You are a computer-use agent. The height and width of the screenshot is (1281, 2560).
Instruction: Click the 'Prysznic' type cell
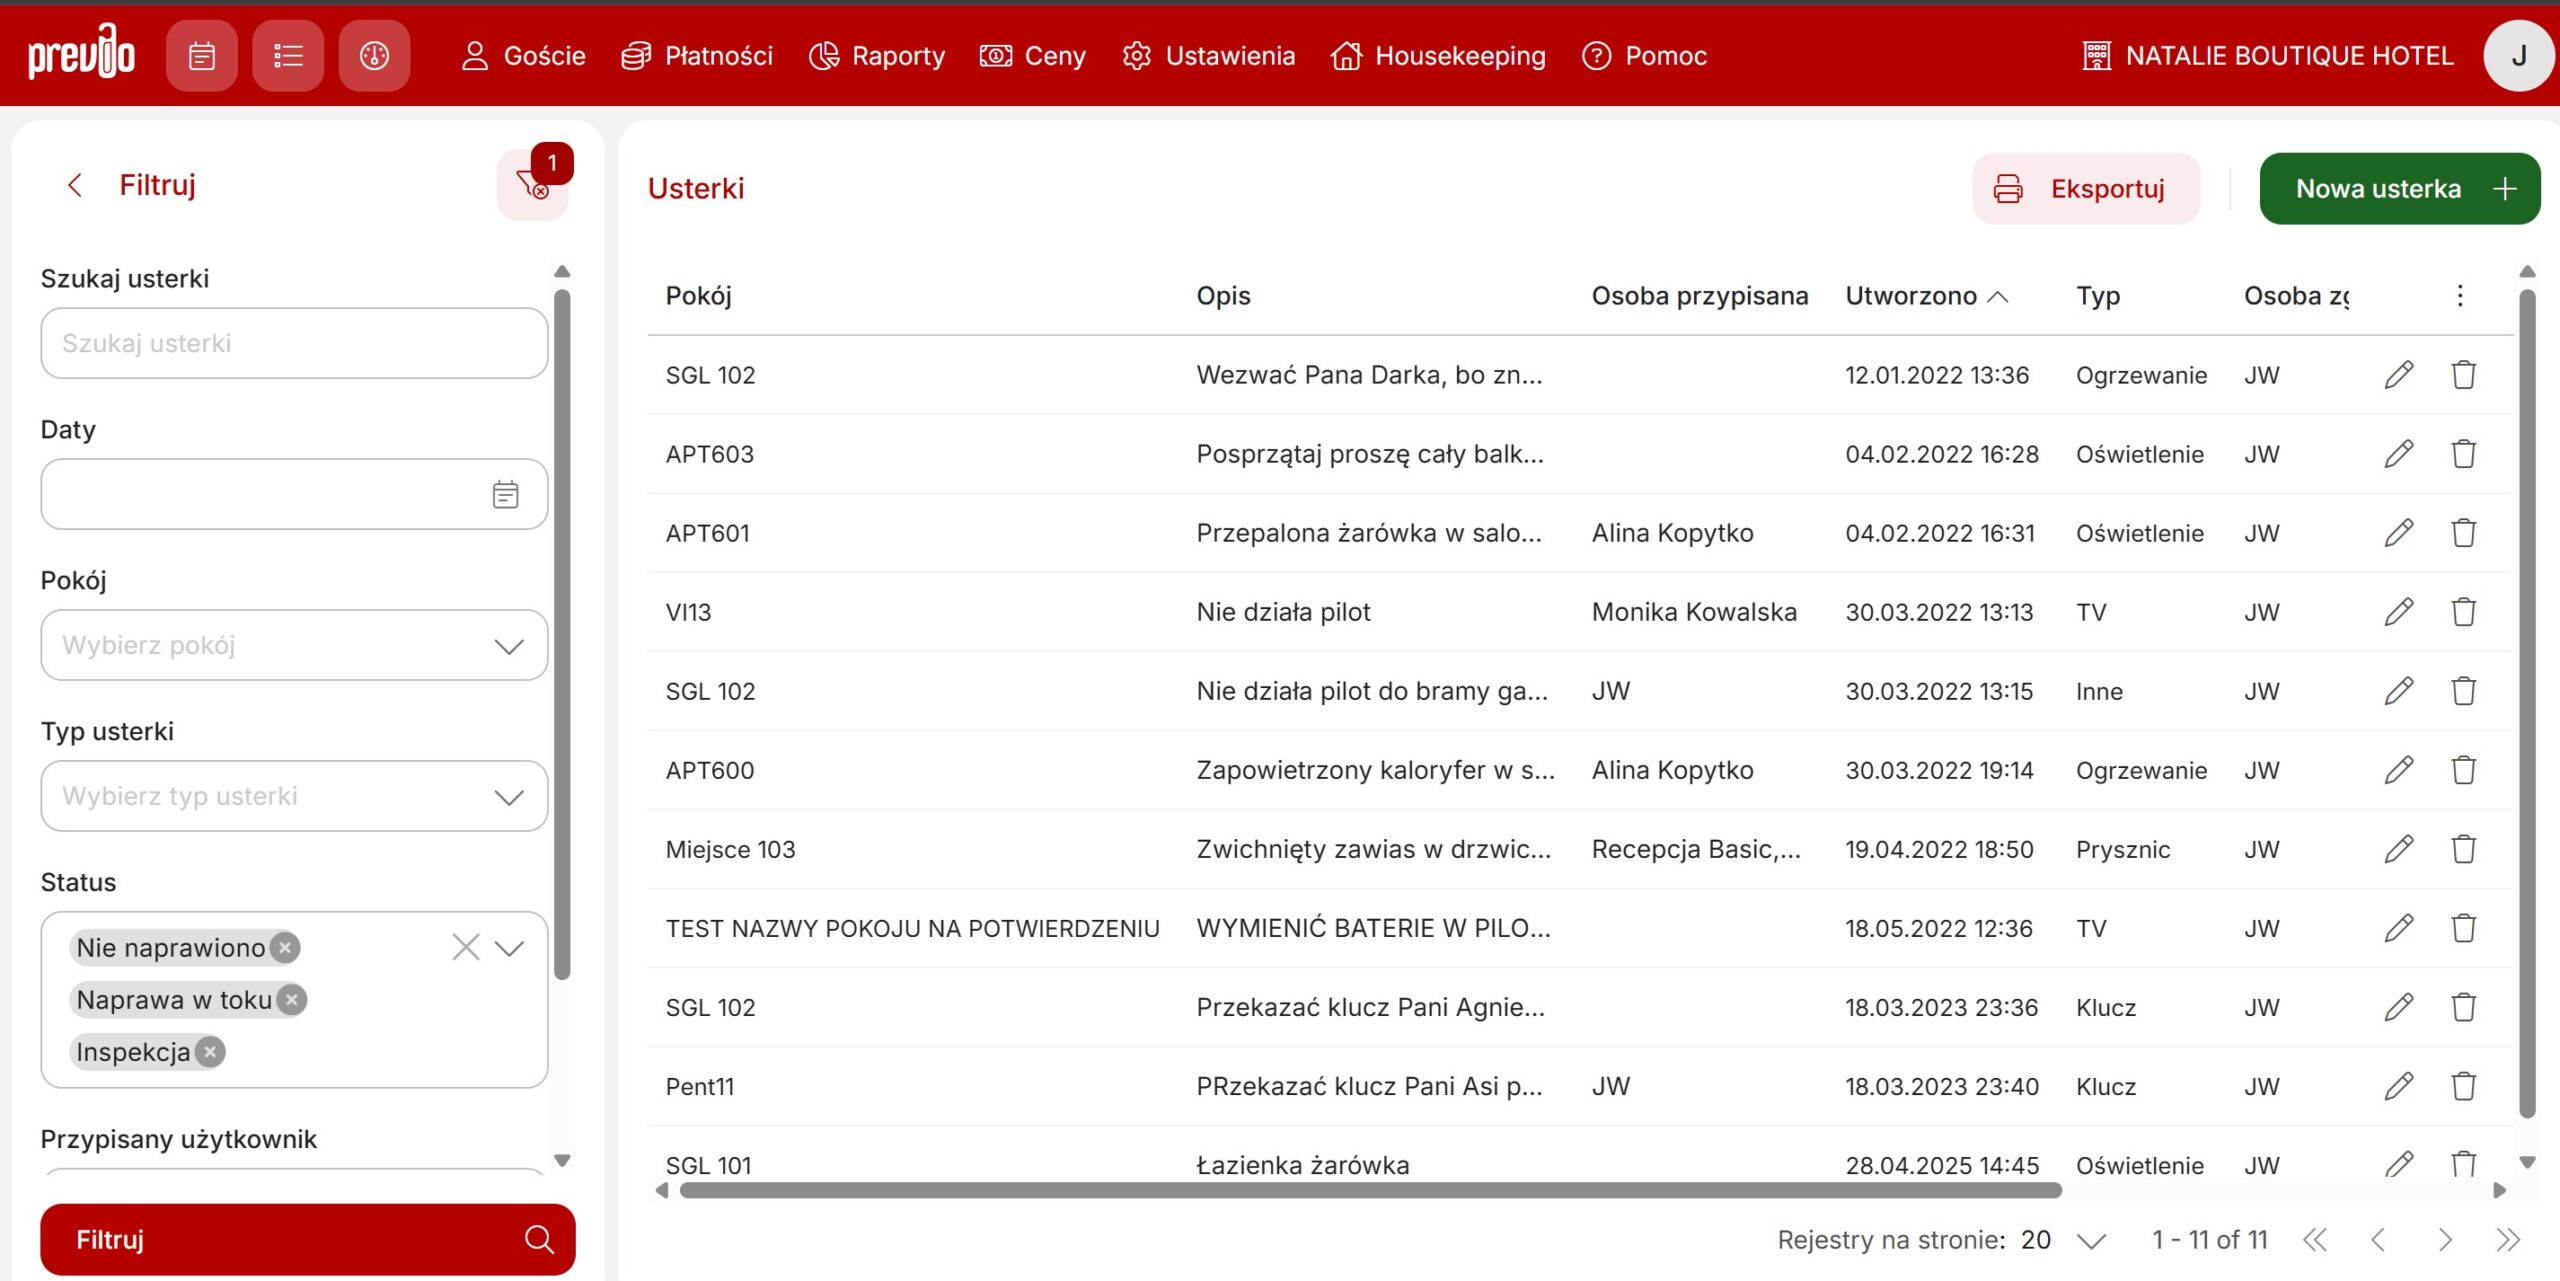coord(2123,849)
